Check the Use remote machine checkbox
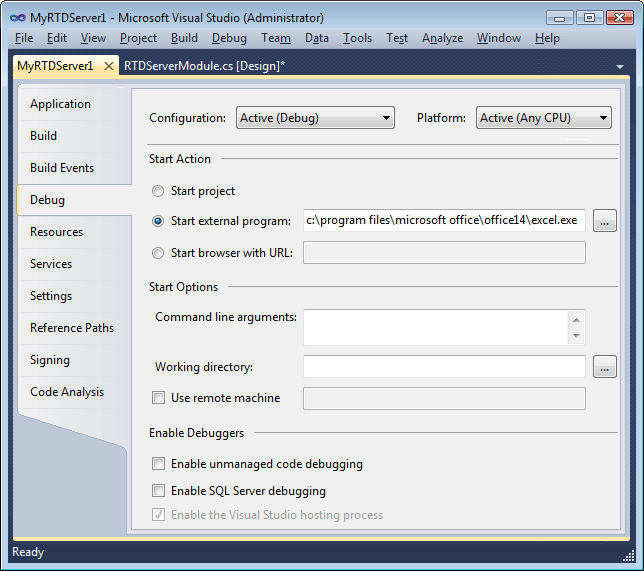This screenshot has width=644, height=571. pyautogui.click(x=159, y=398)
